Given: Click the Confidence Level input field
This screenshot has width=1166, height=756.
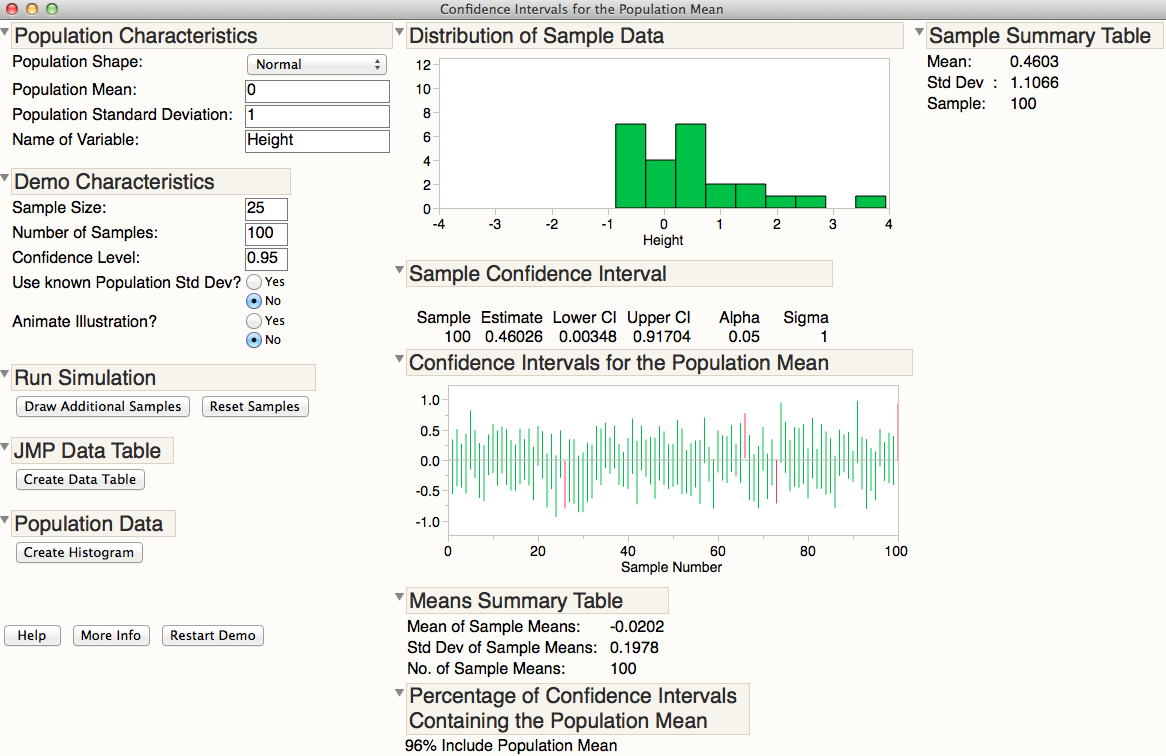Looking at the screenshot, I should point(266,259).
